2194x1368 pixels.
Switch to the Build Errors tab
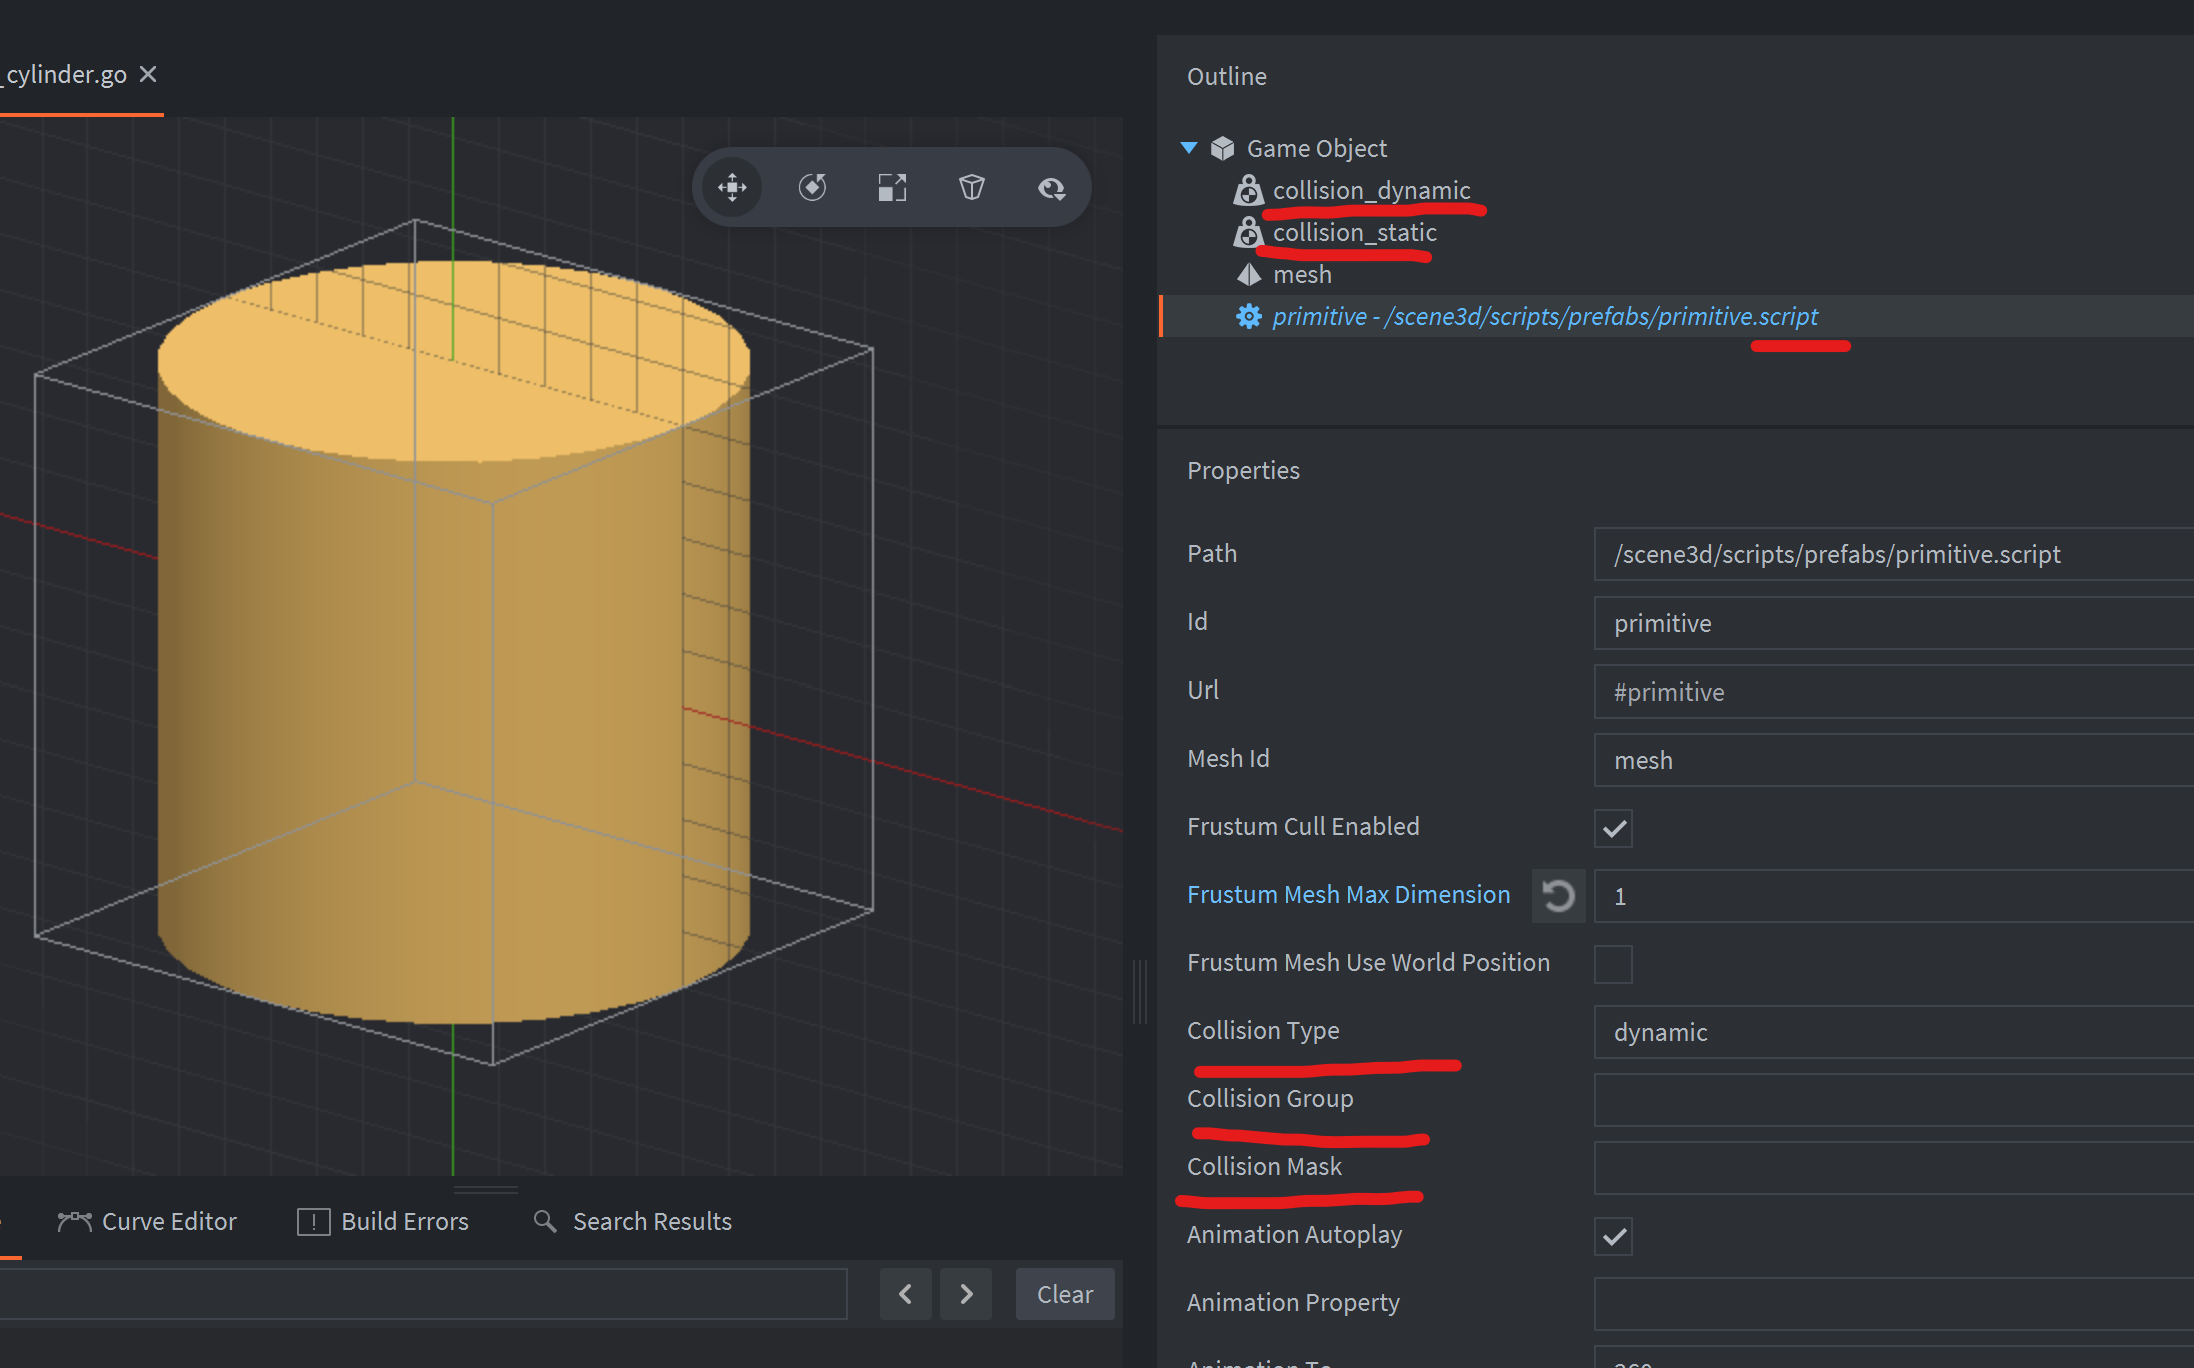[x=404, y=1221]
